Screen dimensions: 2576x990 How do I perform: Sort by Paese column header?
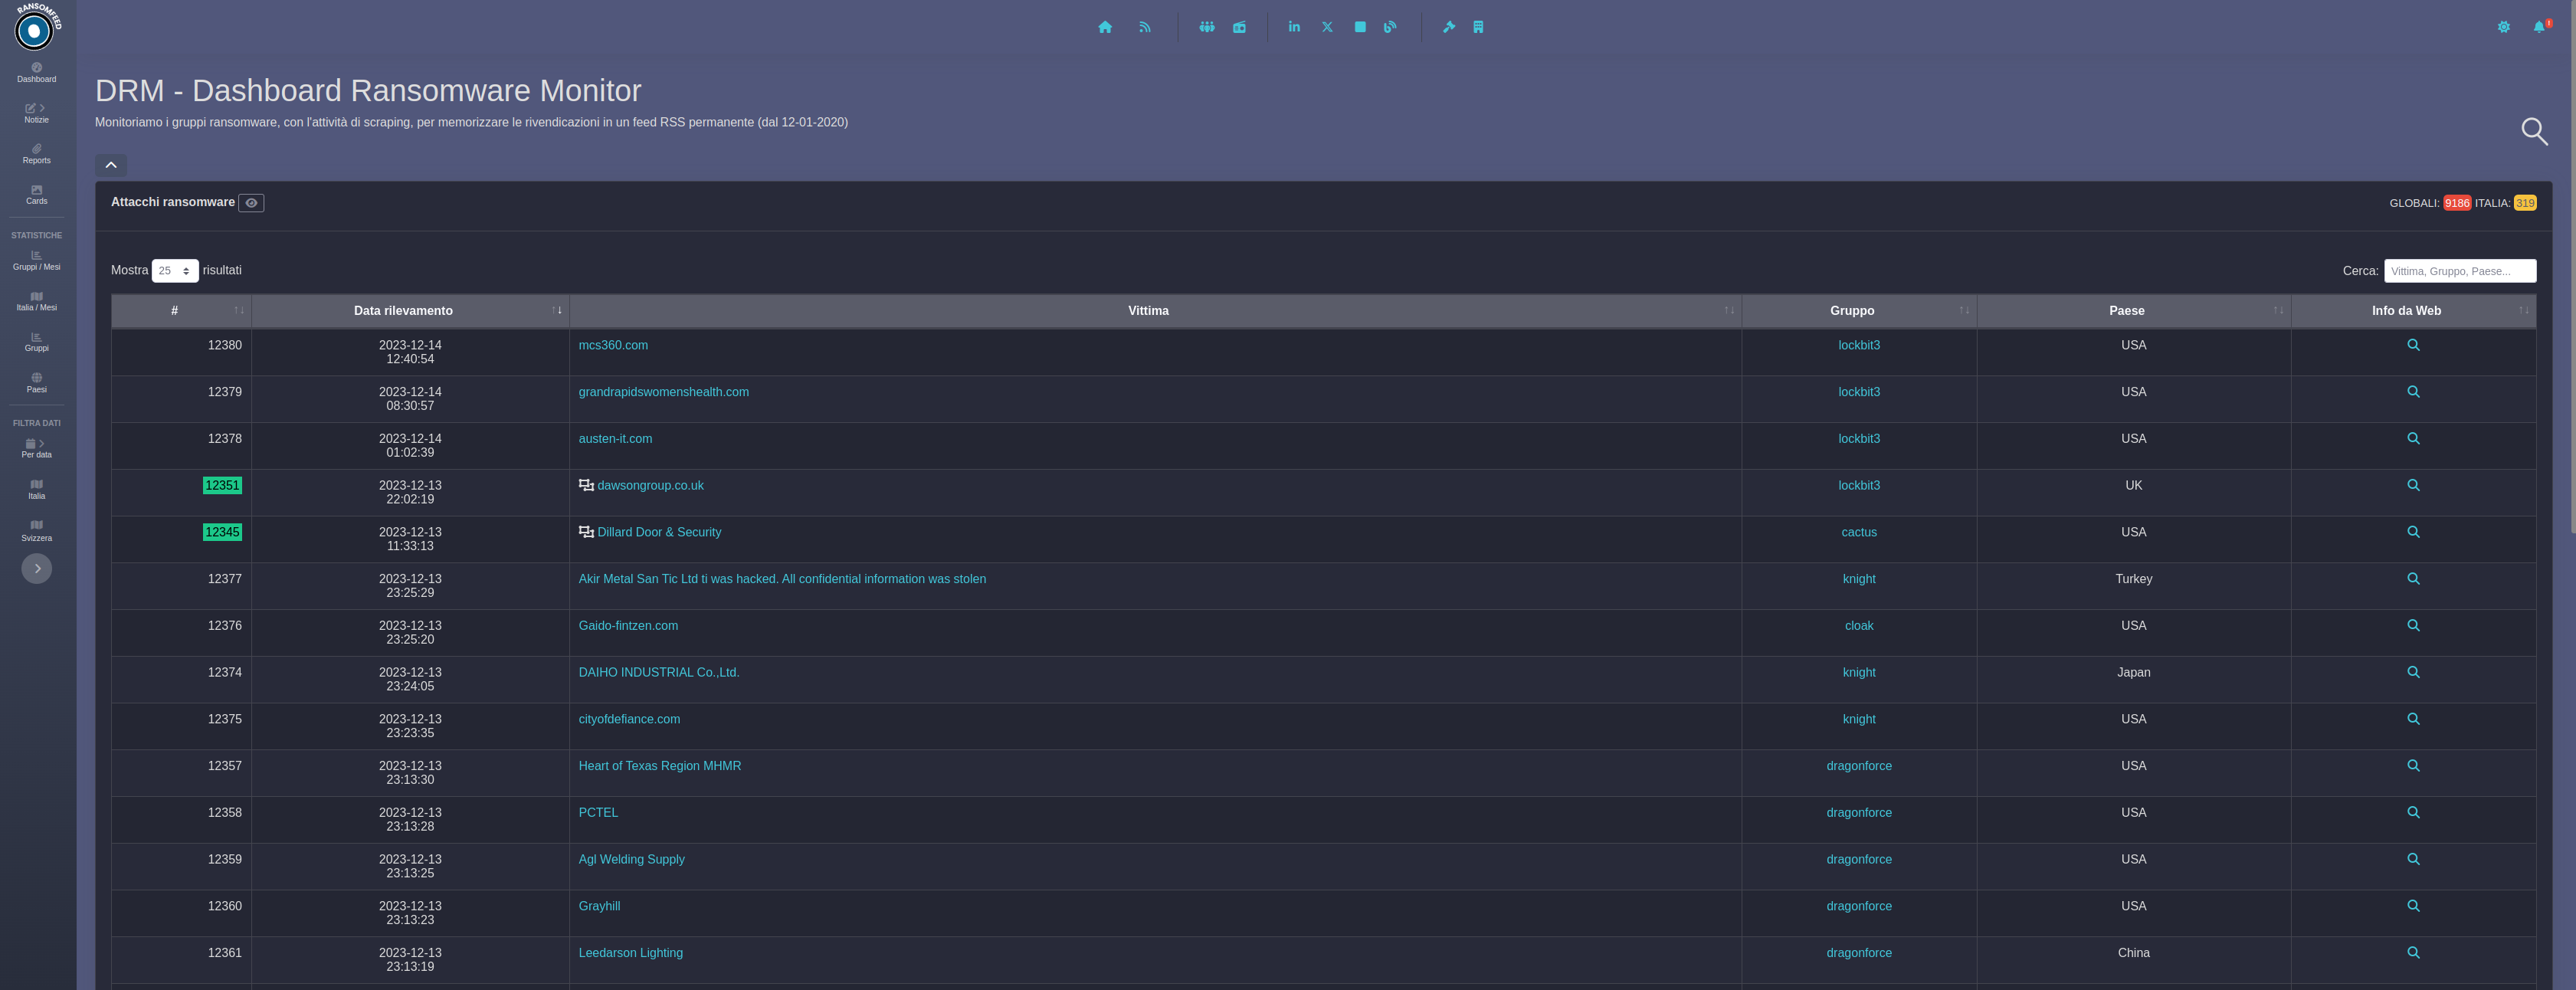(x=2133, y=311)
